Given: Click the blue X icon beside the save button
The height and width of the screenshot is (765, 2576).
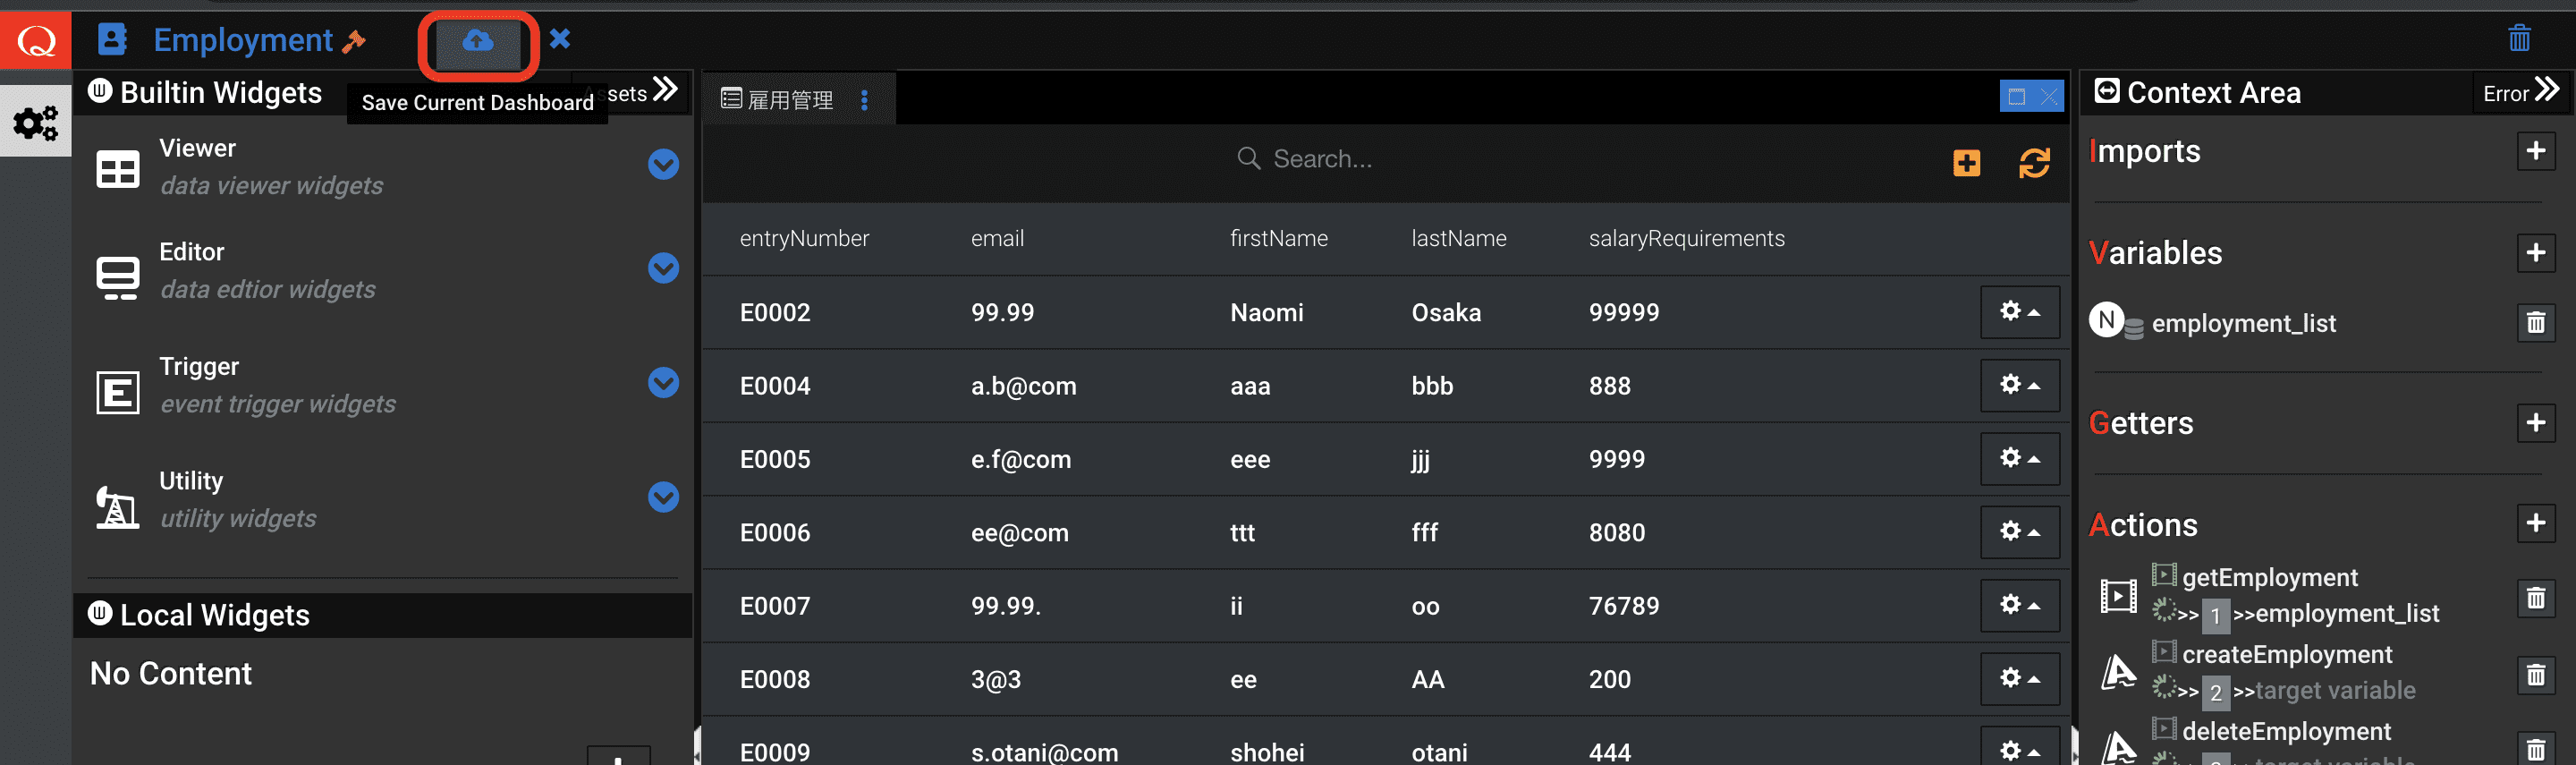Looking at the screenshot, I should (x=560, y=39).
